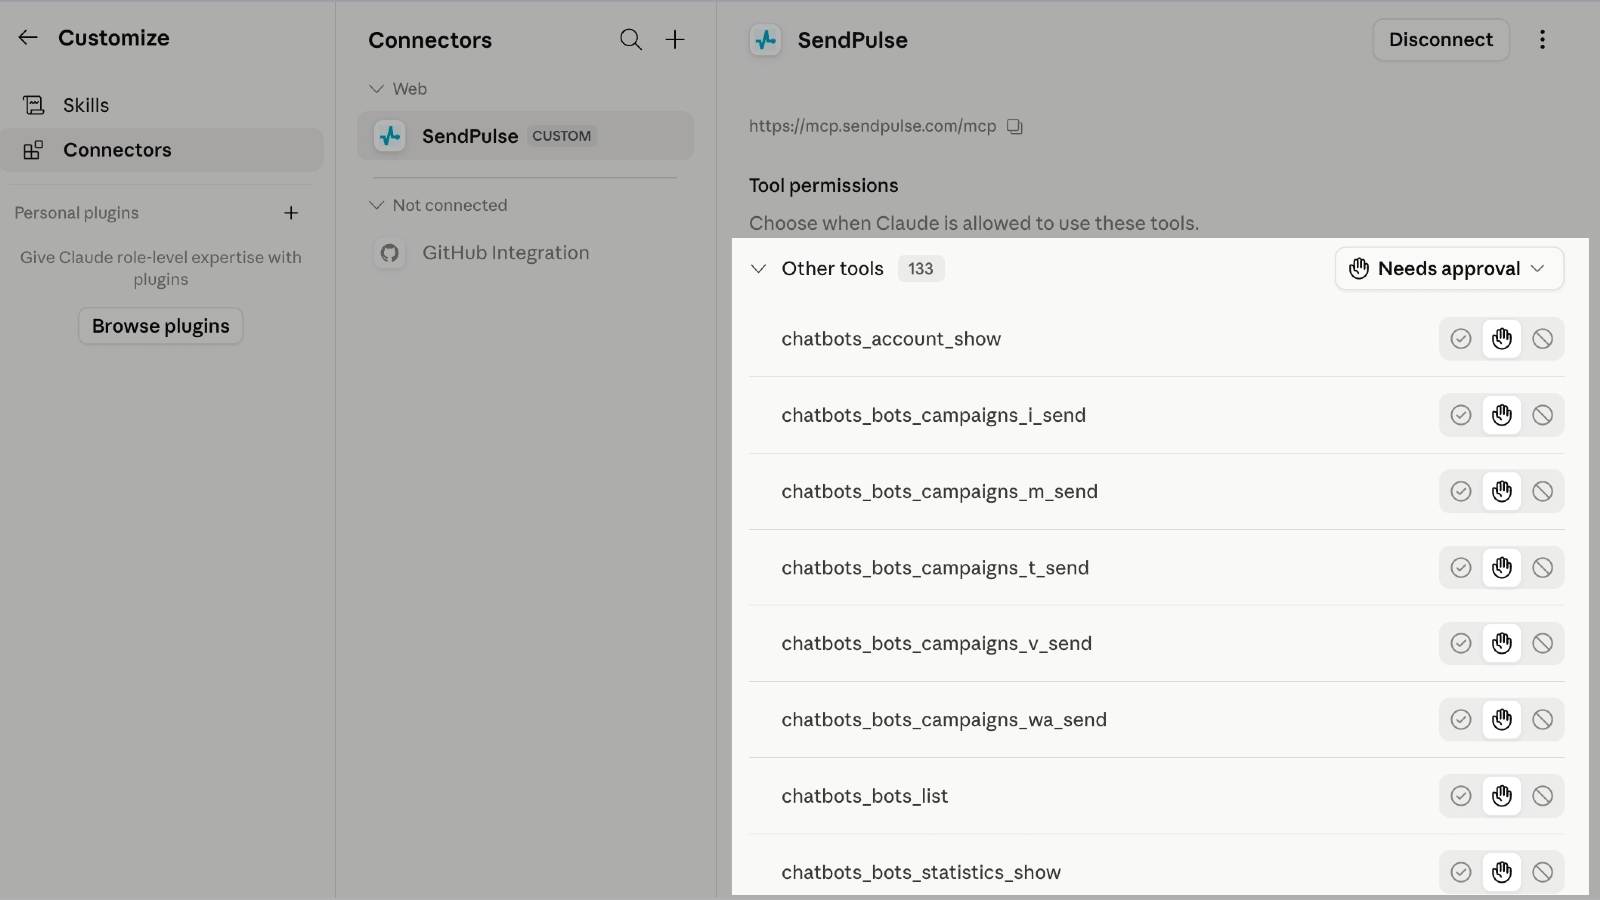Collapse the Other tools section
1600x900 pixels.
tap(759, 269)
